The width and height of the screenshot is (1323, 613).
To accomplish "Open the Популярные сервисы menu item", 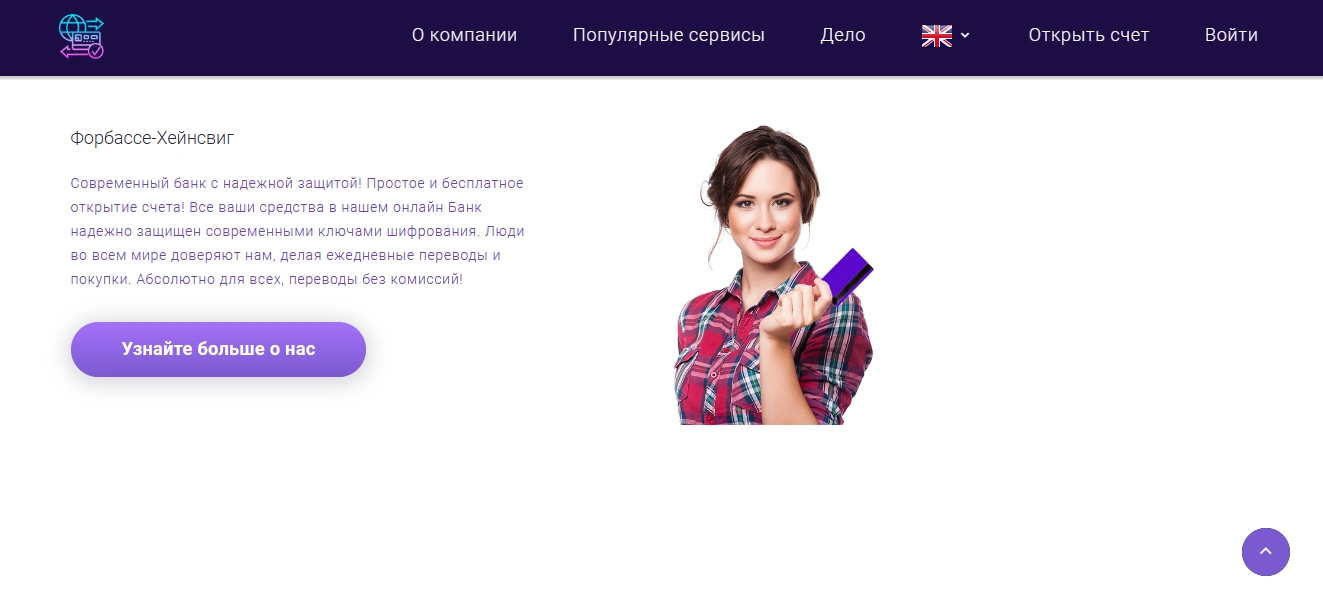I will [x=669, y=35].
